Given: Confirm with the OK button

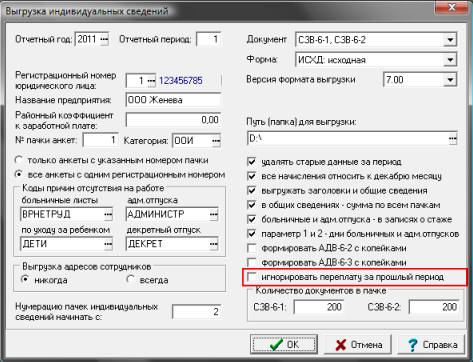Looking at the screenshot, I should pos(284,344).
